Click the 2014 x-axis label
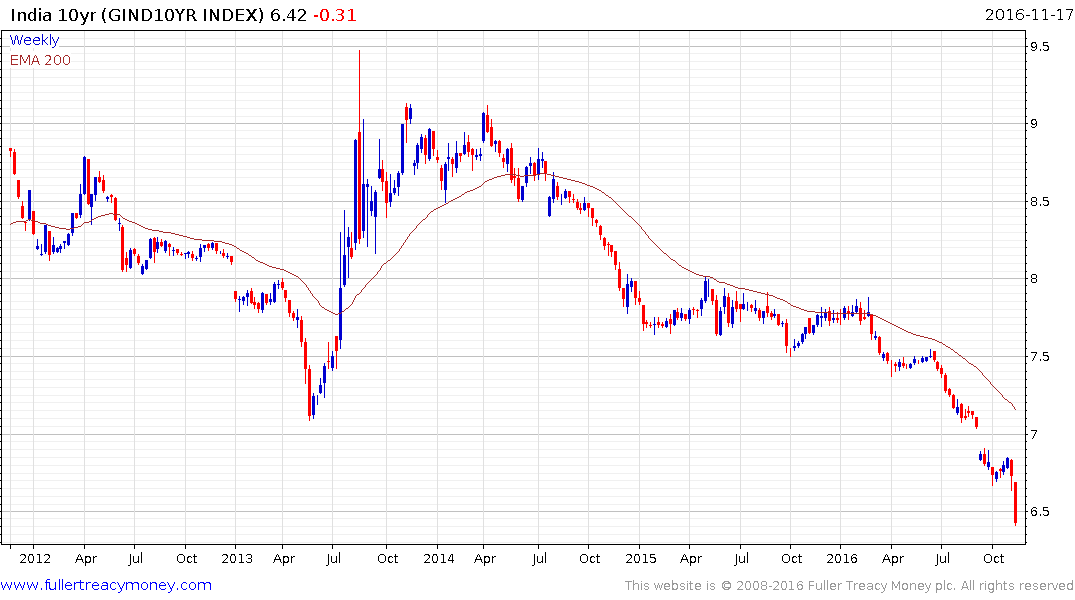The height and width of the screenshot is (600, 1075). 439,558
